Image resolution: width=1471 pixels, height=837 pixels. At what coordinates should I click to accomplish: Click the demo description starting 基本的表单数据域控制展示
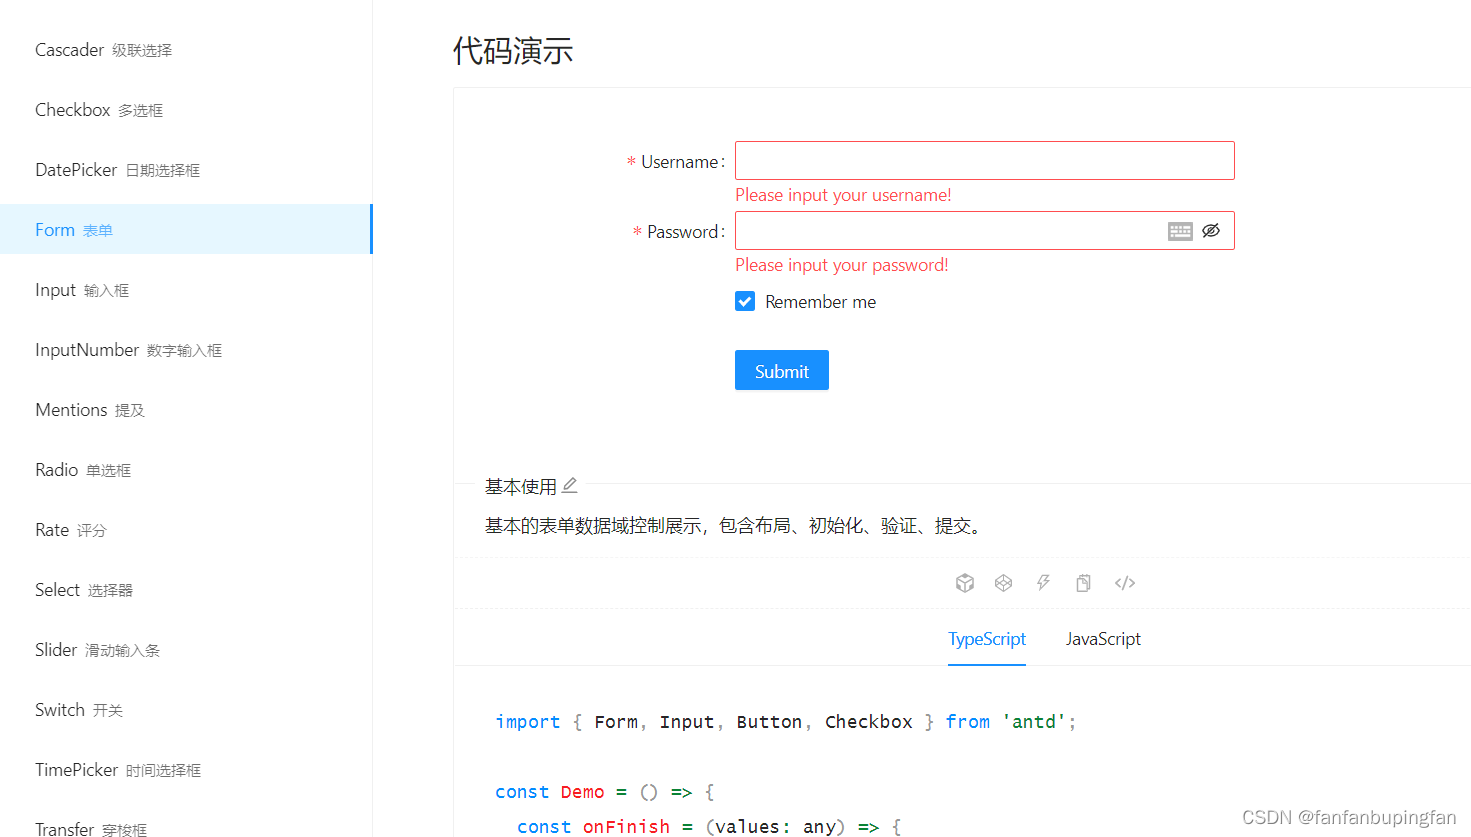(736, 526)
